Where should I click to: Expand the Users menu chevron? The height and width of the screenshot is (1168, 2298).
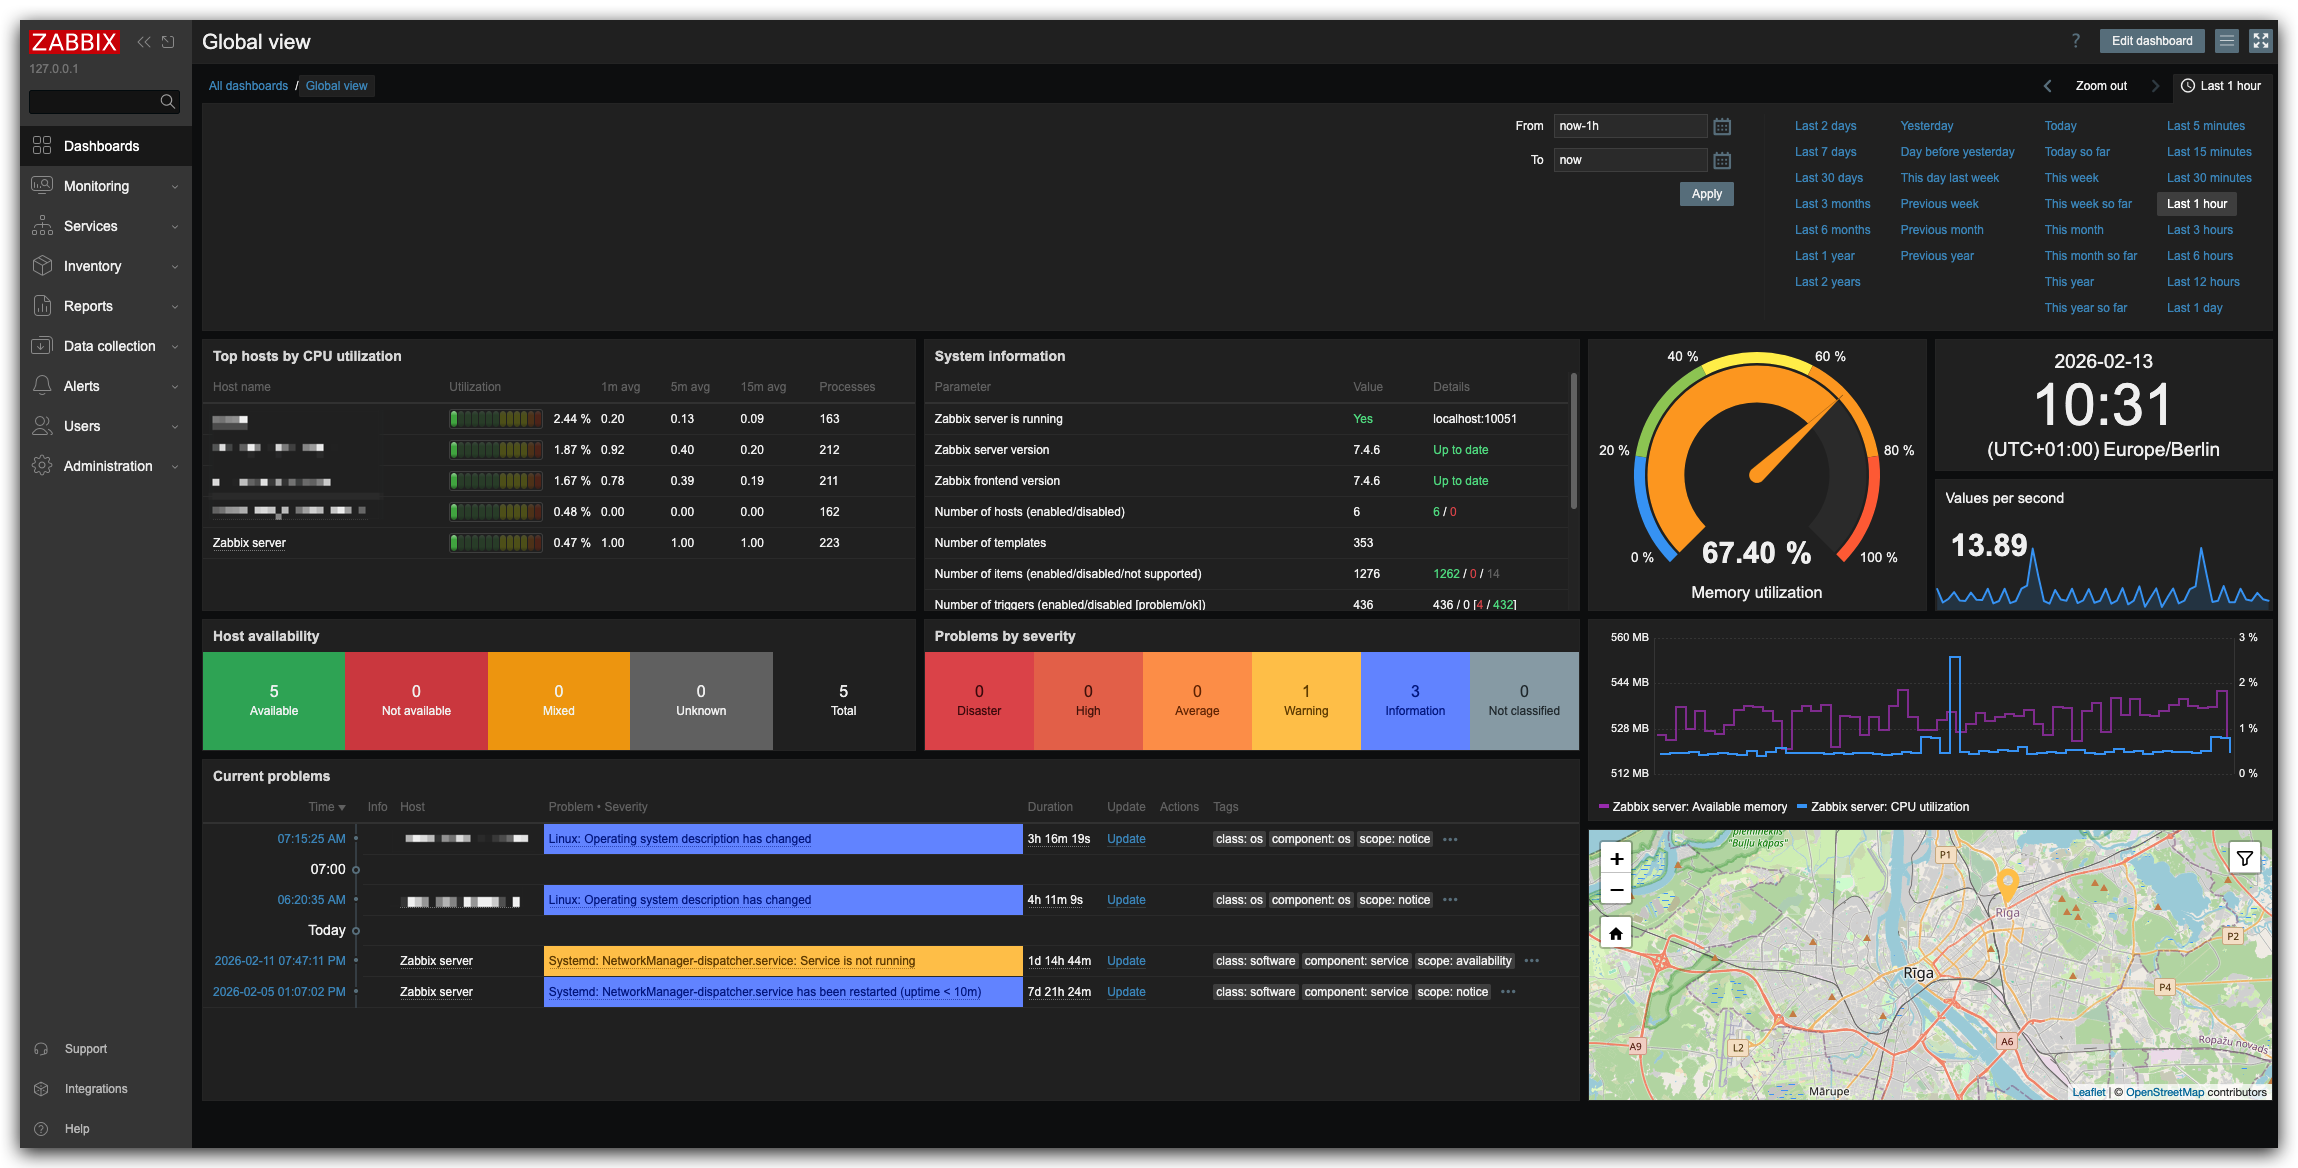click(x=175, y=427)
